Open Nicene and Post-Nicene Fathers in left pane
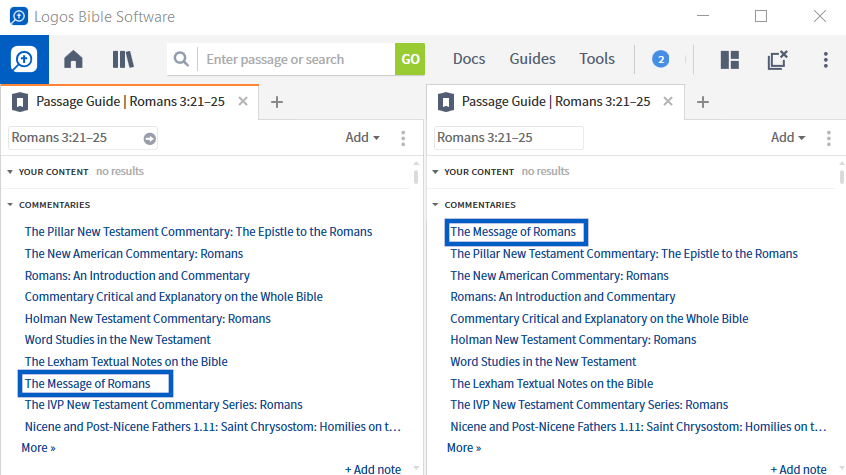Viewport: 846px width, 475px height. (x=213, y=427)
